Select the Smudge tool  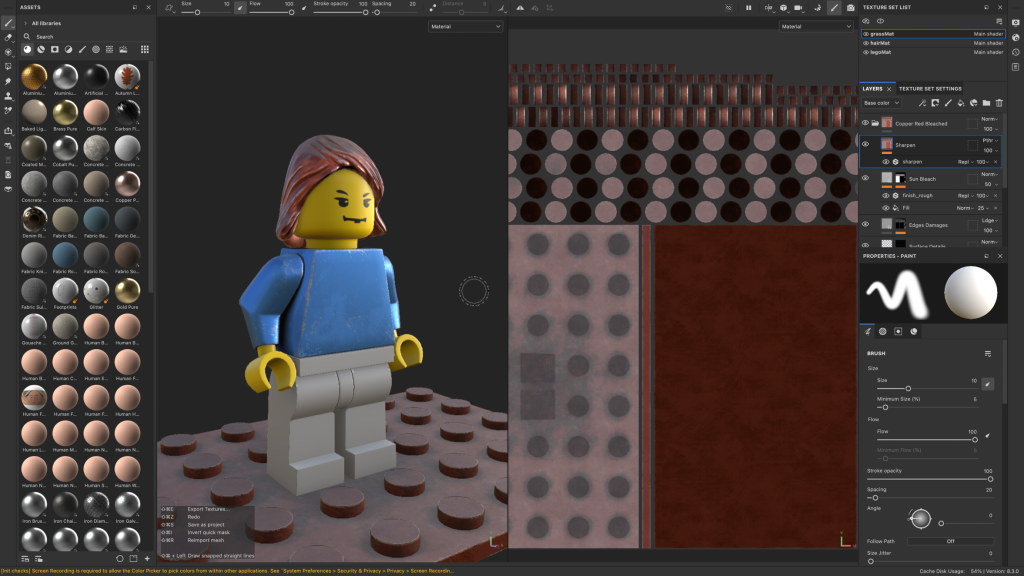click(x=8, y=81)
